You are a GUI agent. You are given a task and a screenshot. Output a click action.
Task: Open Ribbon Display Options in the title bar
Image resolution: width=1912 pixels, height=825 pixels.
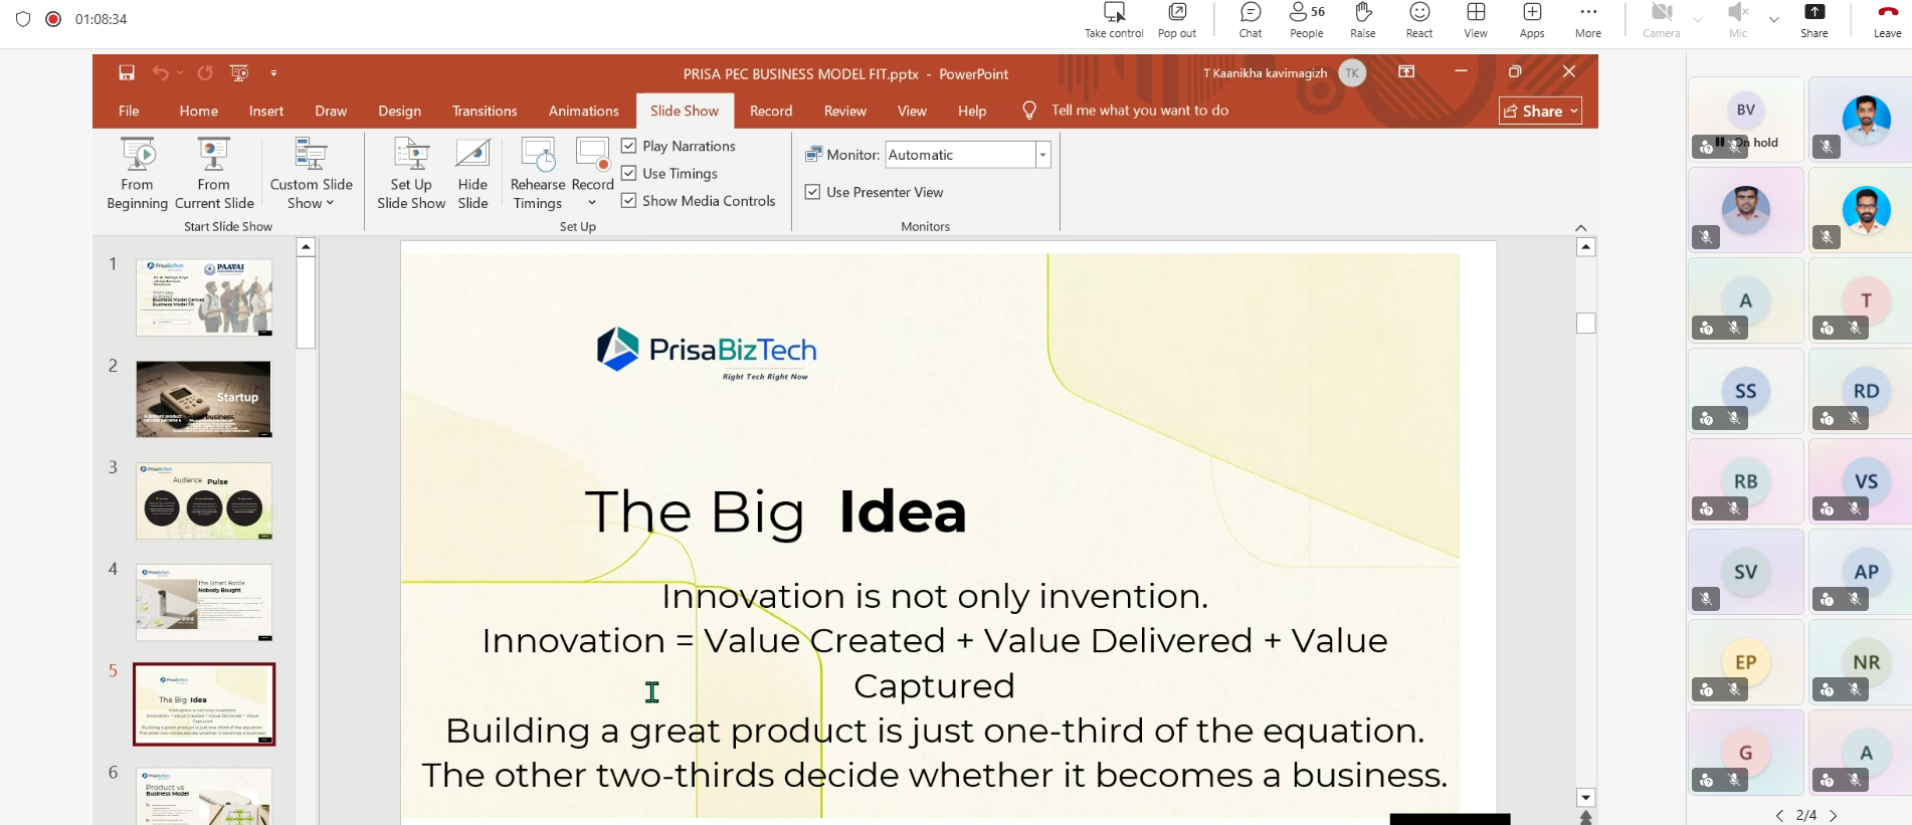[1406, 72]
